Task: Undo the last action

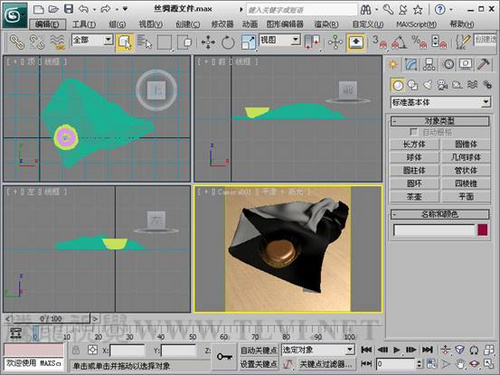Action: 84,9
